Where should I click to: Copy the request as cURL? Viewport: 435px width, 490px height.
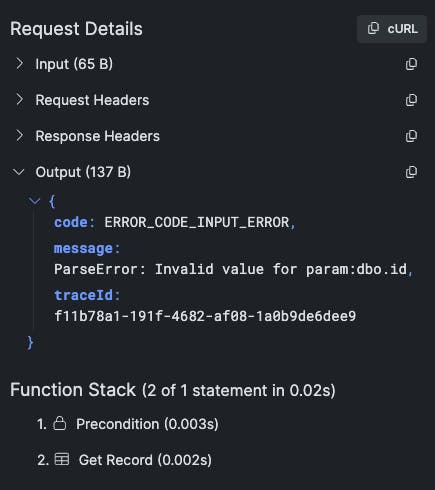[392, 29]
